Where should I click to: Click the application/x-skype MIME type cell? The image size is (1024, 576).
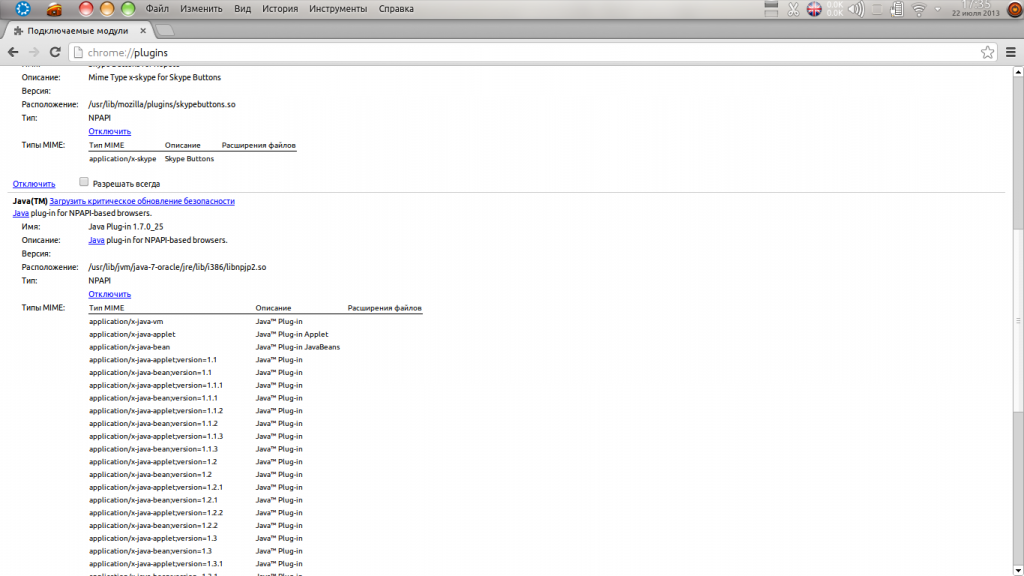click(x=123, y=159)
